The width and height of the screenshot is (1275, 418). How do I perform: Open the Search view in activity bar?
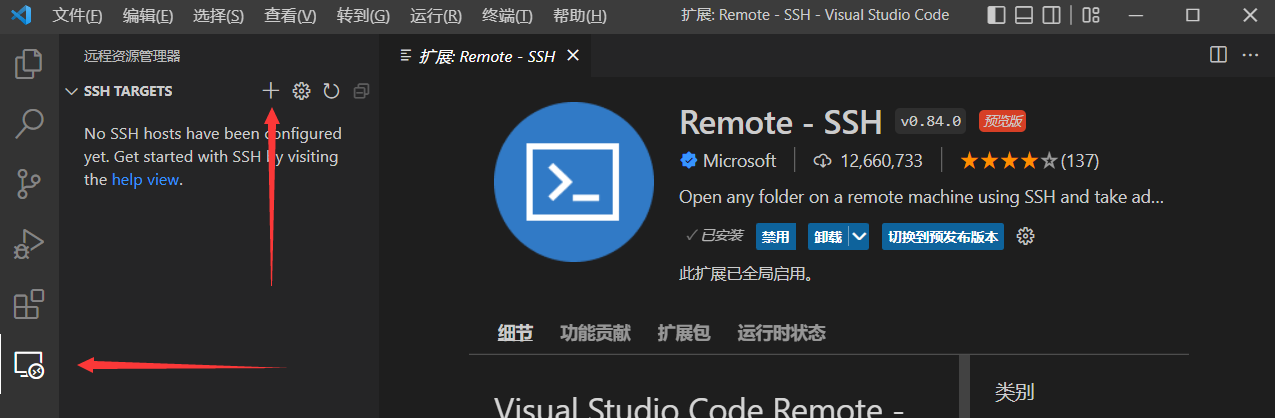(x=29, y=124)
